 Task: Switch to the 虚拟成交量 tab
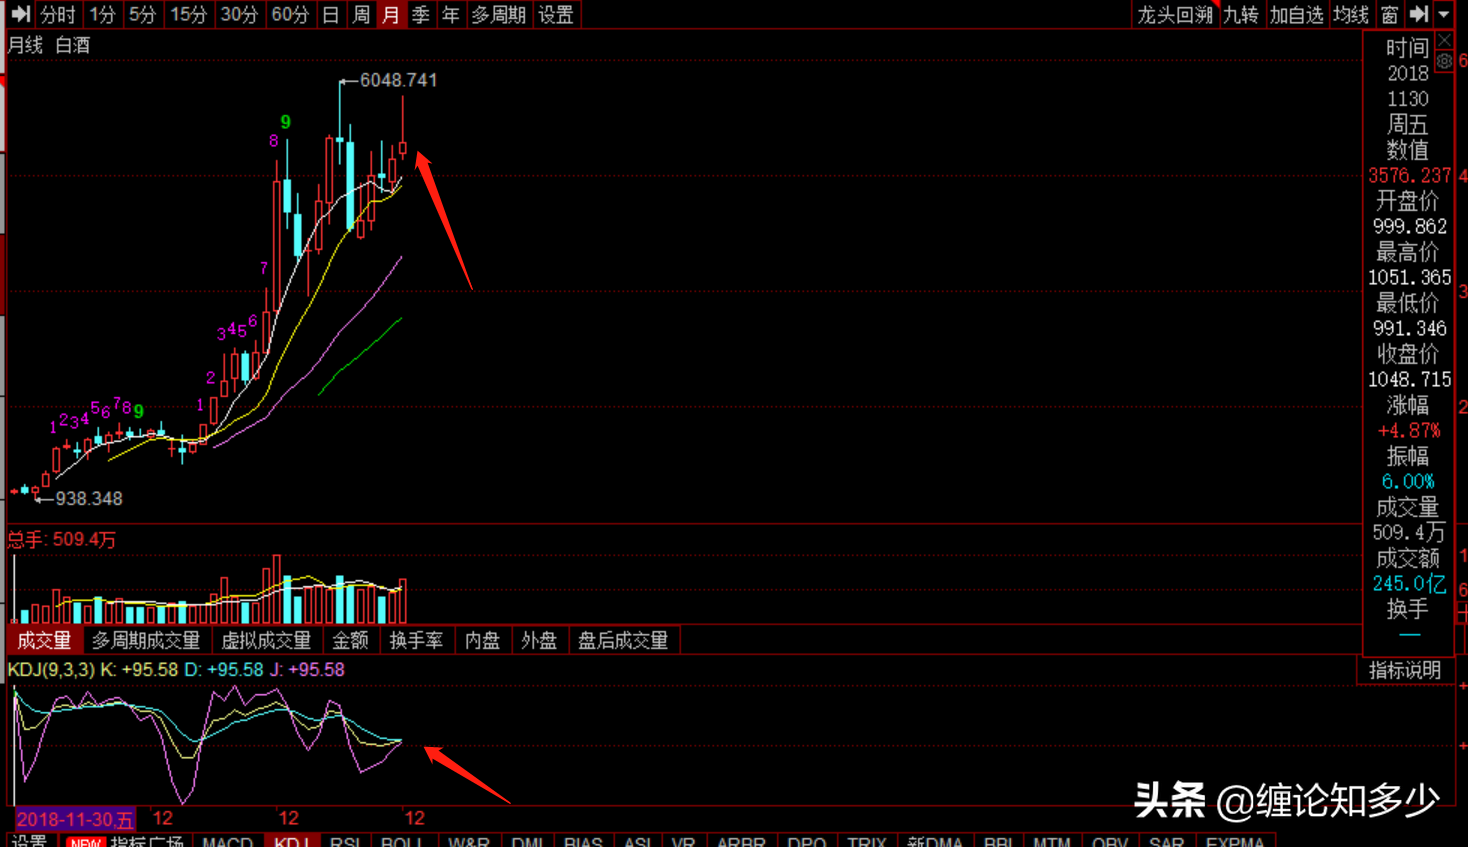point(266,640)
